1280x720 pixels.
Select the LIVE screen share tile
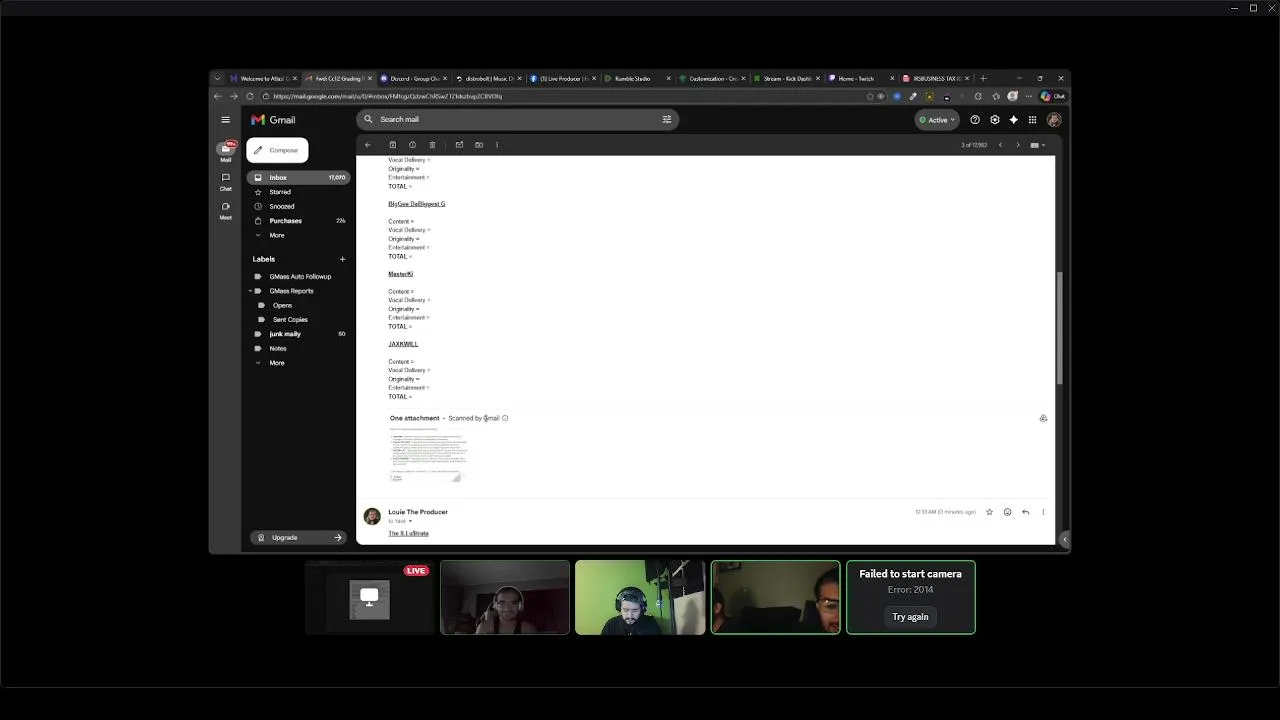(369, 597)
